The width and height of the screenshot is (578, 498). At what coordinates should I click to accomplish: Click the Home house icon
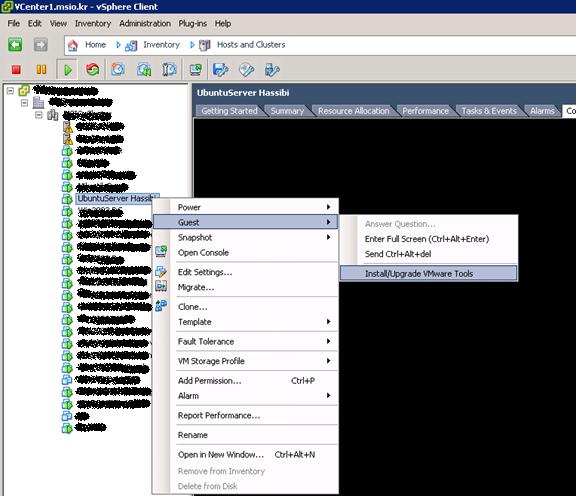pos(73,45)
